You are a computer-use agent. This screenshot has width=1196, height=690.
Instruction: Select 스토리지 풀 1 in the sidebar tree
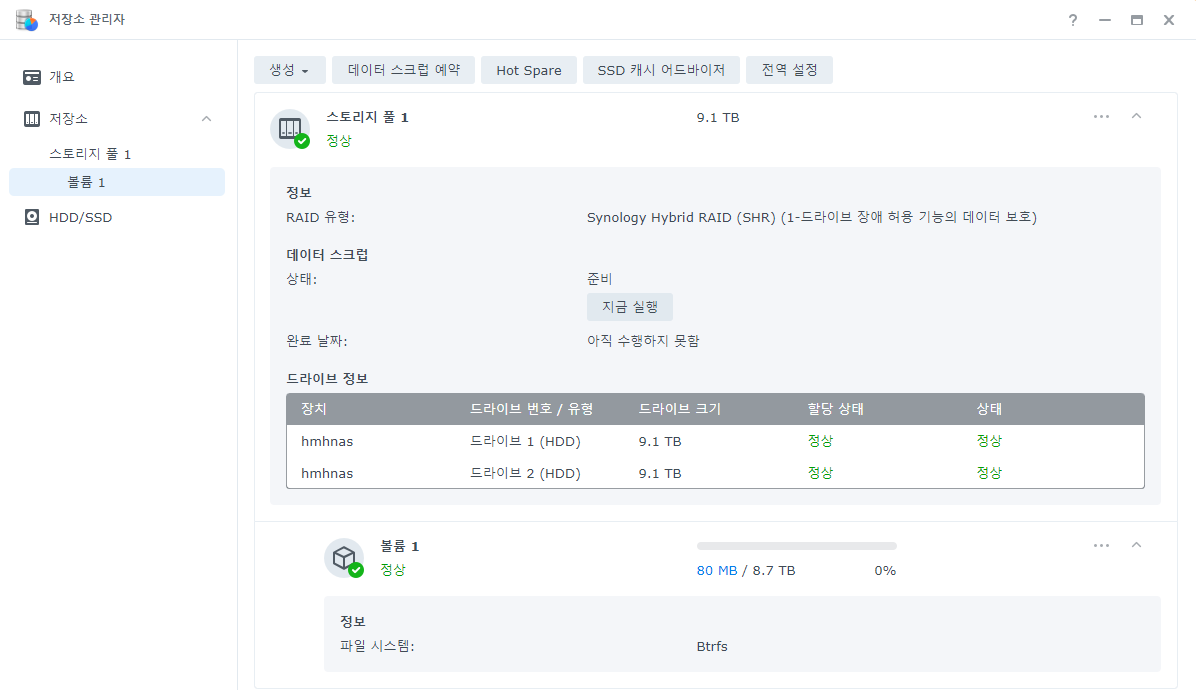click(x=90, y=154)
